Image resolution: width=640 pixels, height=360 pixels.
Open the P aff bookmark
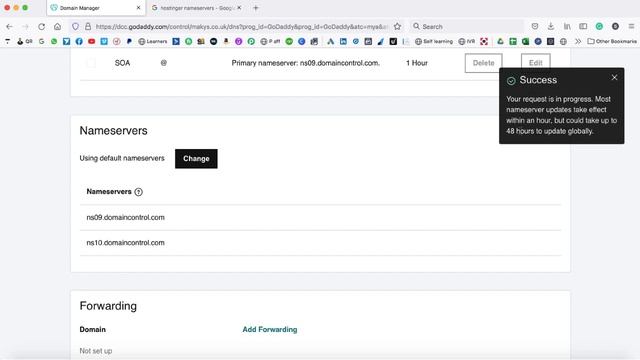pyautogui.click(x=270, y=41)
